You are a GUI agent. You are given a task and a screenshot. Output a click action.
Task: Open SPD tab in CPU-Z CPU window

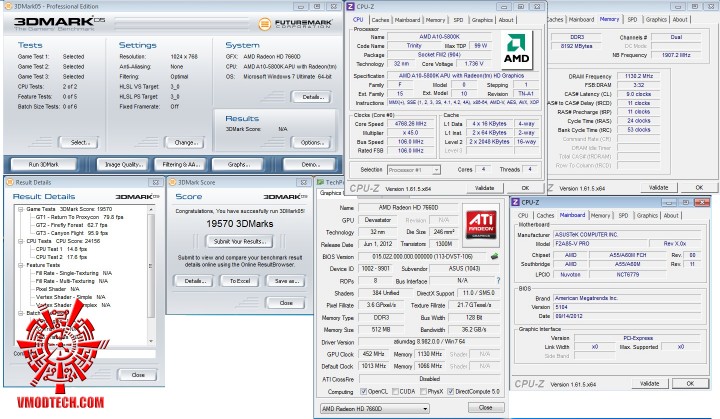458,20
